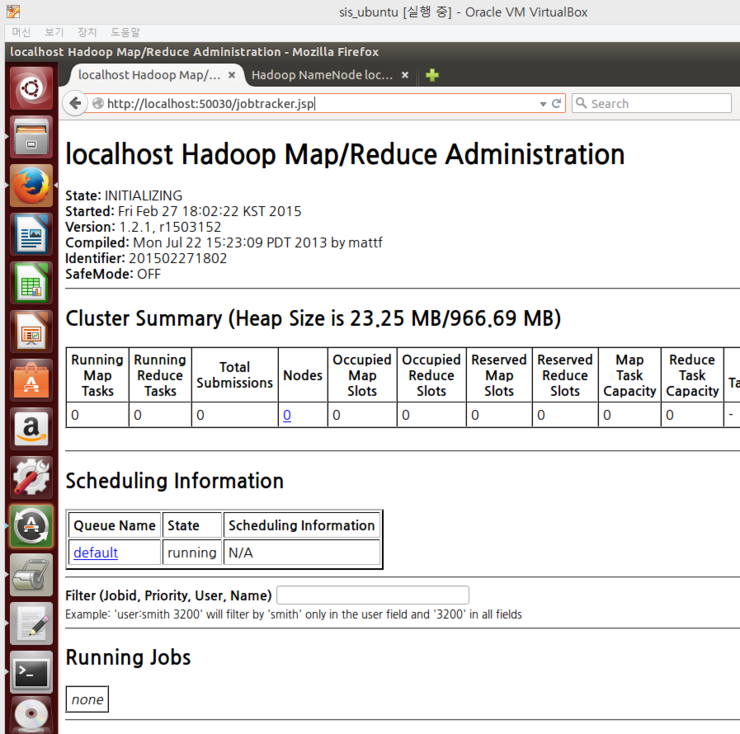Open the Amazon launcher icon
The image size is (740, 734).
pyautogui.click(x=31, y=430)
